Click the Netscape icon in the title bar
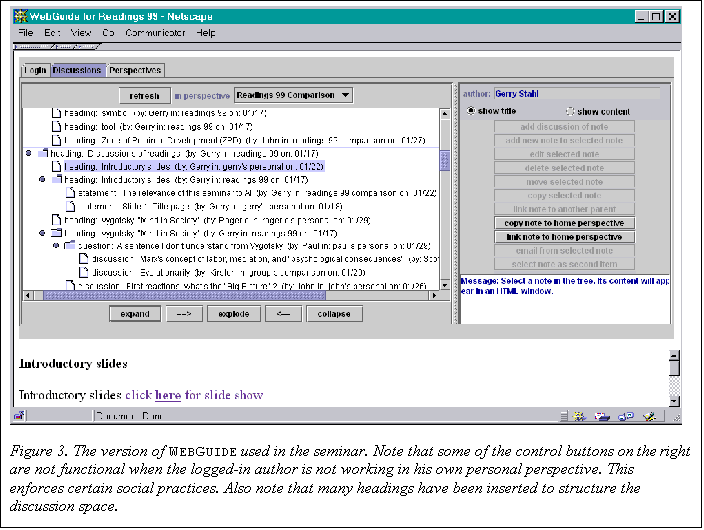Image resolution: width=704 pixels, height=530 pixels. click(x=20, y=16)
